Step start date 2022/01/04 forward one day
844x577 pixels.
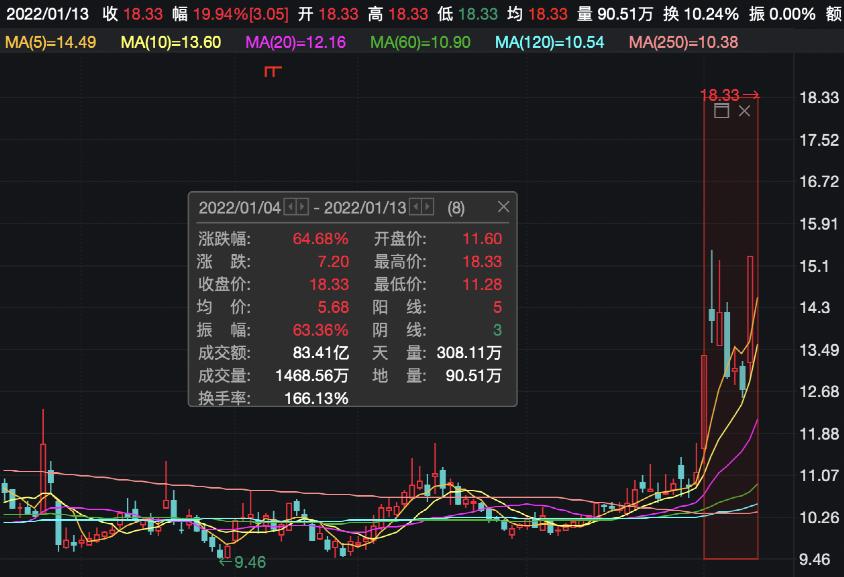pos(302,207)
